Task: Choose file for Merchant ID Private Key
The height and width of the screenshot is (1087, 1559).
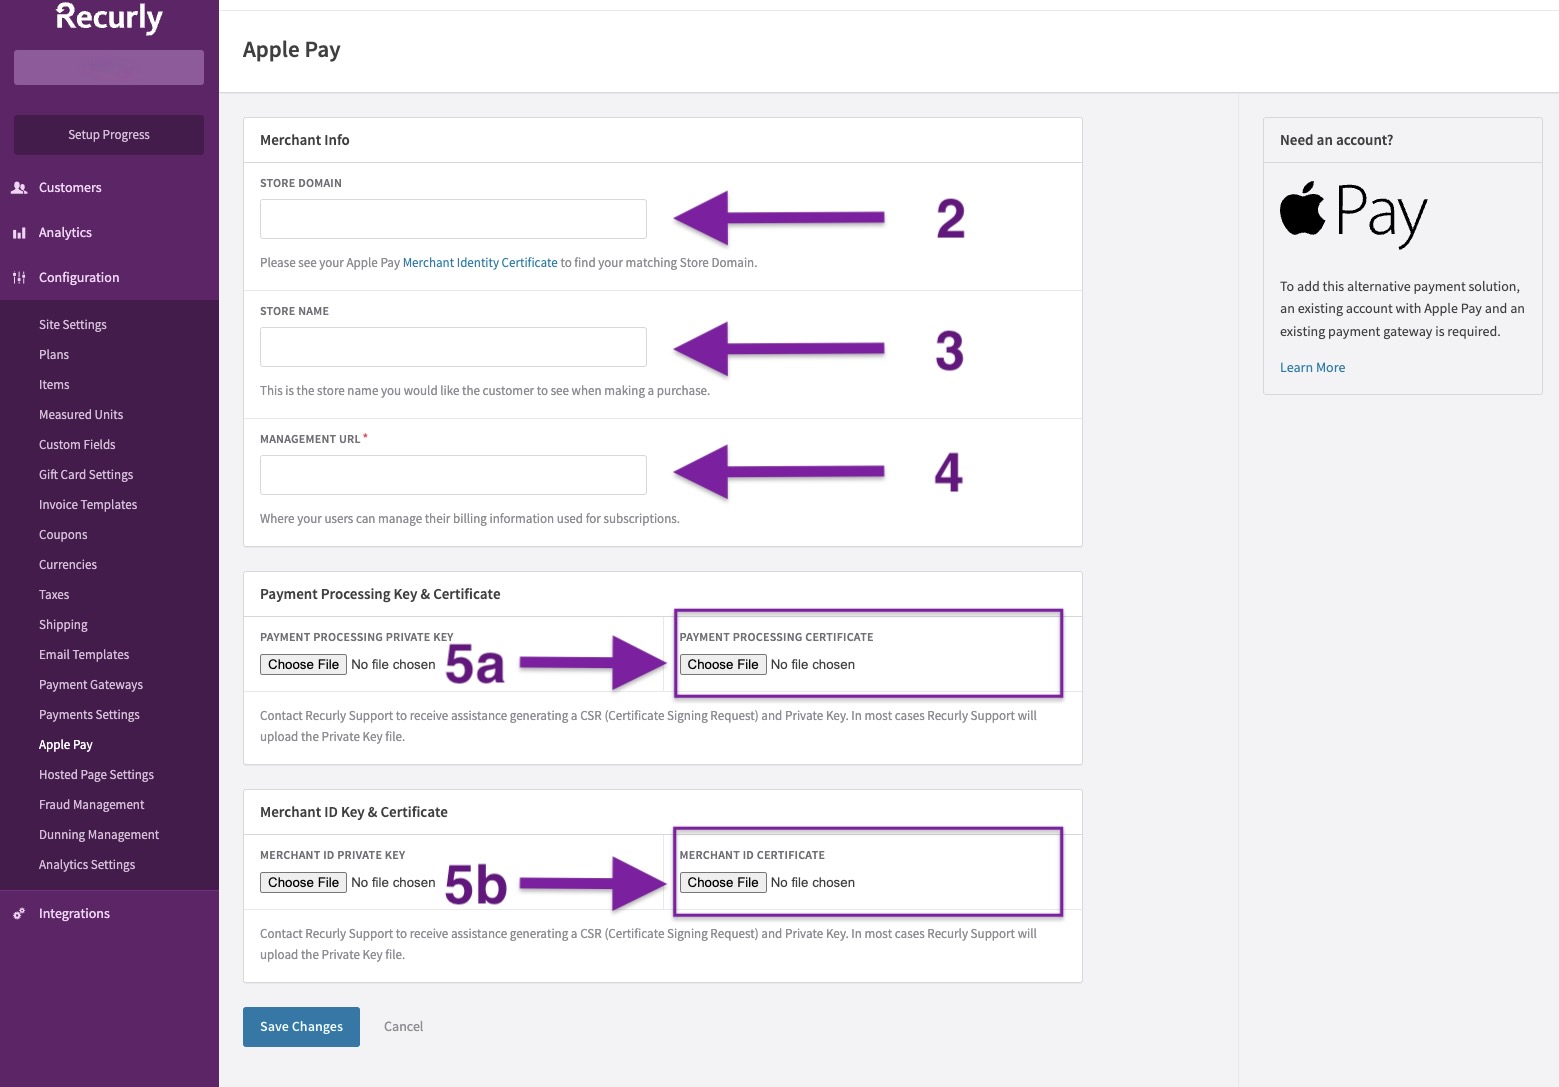Action: point(304,883)
